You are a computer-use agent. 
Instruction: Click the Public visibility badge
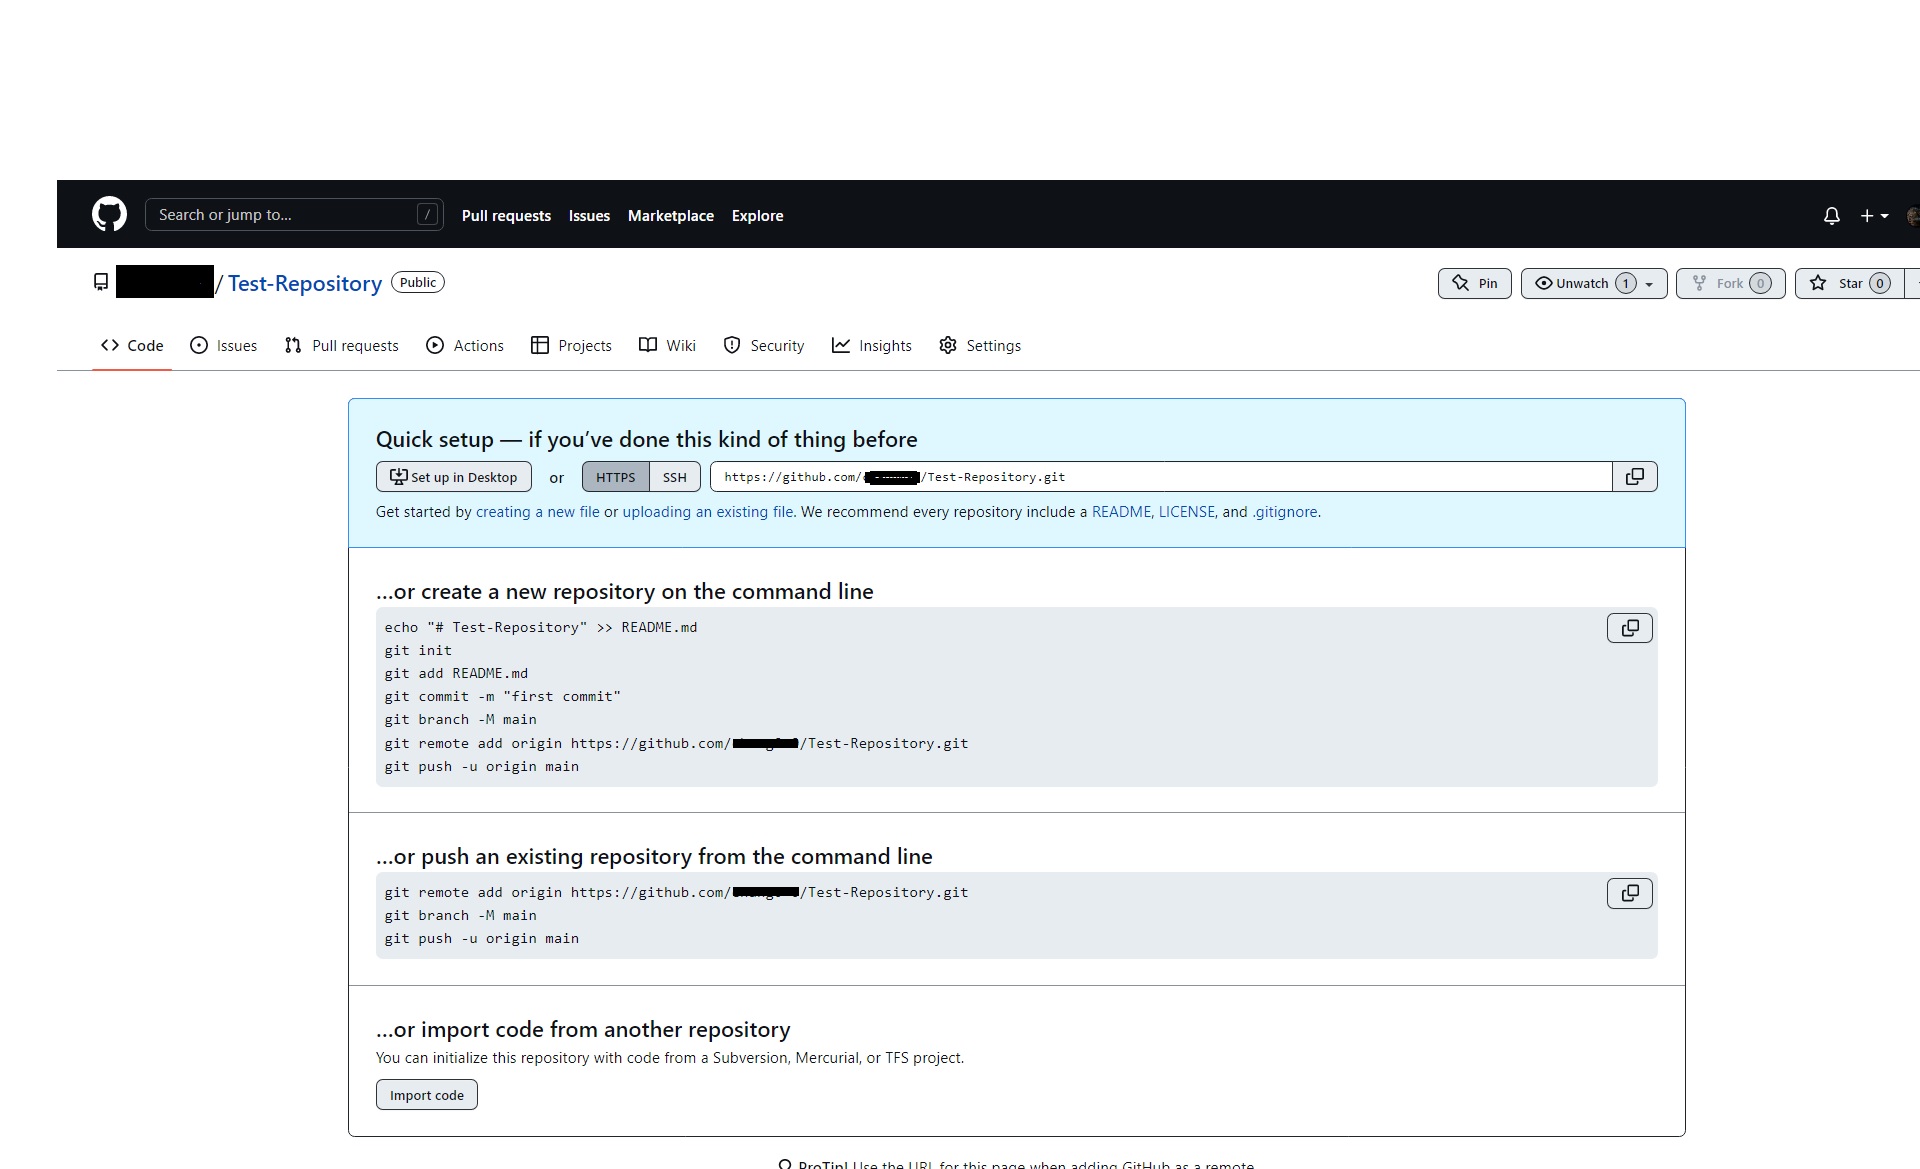coord(418,282)
